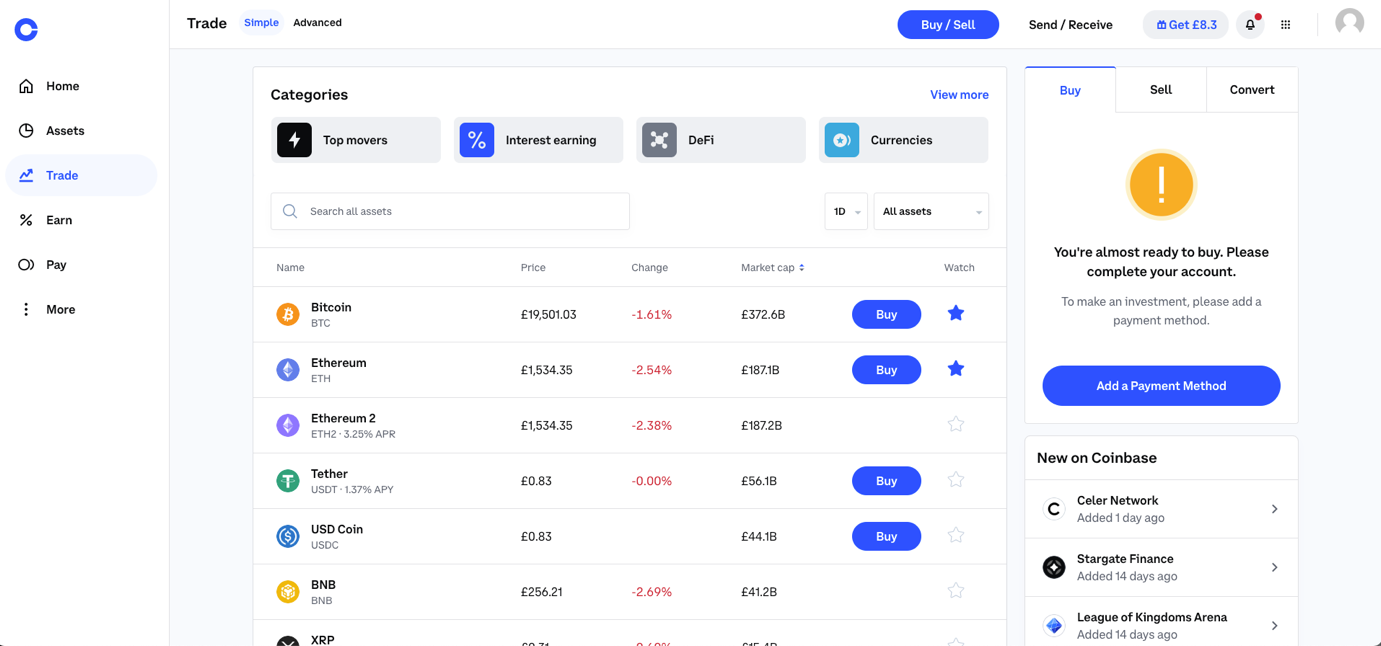Select the Convert tab
The width and height of the screenshot is (1381, 646).
[1252, 90]
